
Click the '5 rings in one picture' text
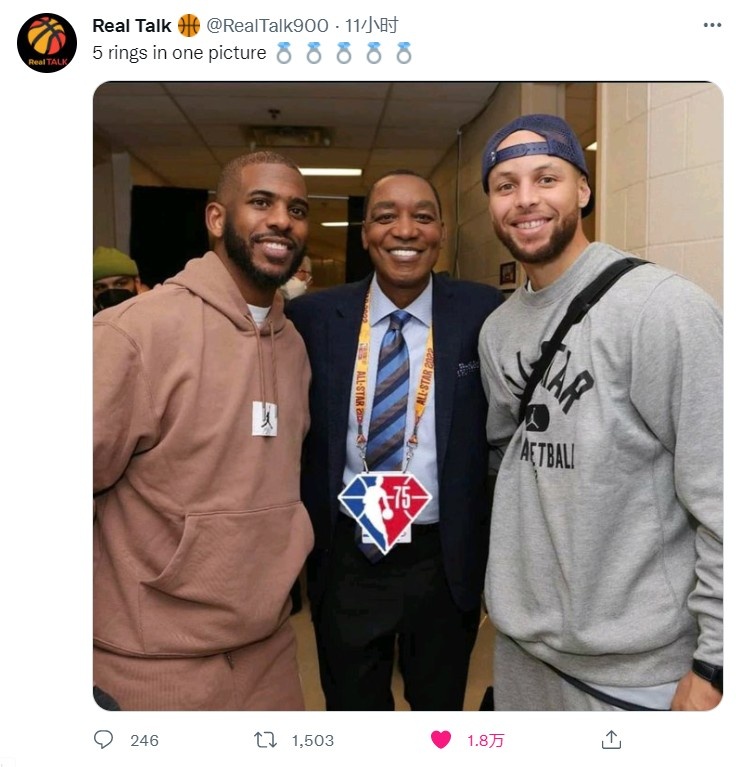[179, 53]
